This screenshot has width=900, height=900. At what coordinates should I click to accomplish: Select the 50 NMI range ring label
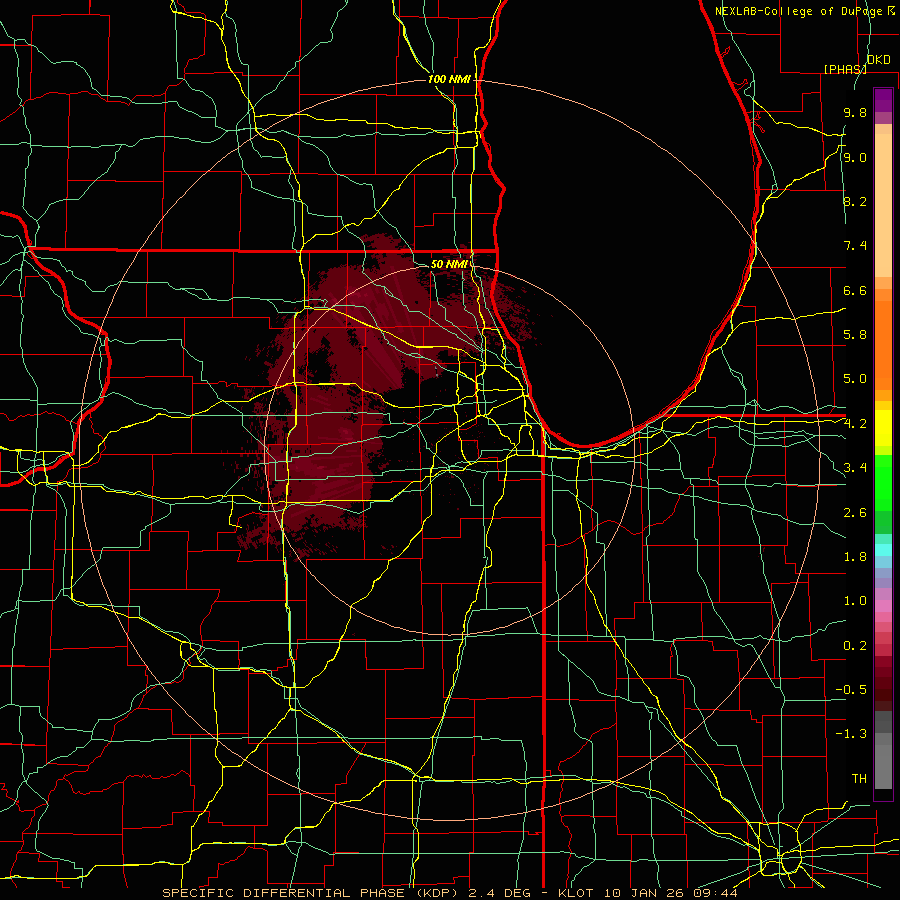pos(449,264)
